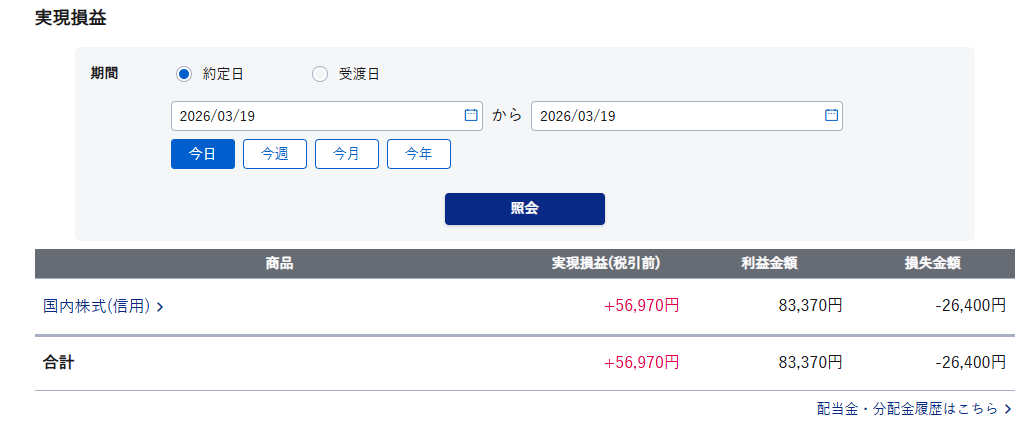The height and width of the screenshot is (426, 1024).
Task: Open the 国内株式(信用) details link
Action: pos(97,306)
